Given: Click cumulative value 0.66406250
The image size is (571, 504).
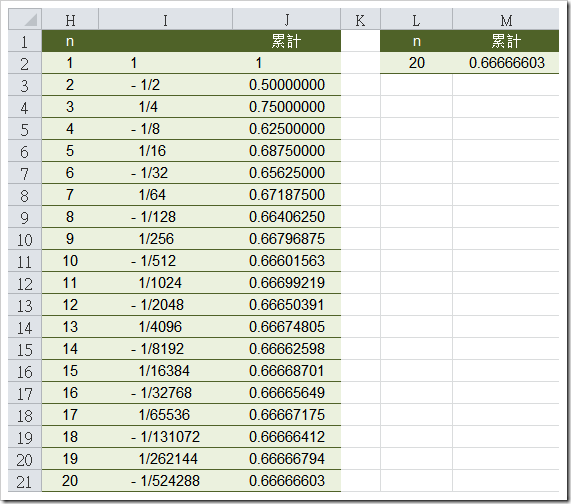Looking at the screenshot, I should pyautogui.click(x=287, y=217).
